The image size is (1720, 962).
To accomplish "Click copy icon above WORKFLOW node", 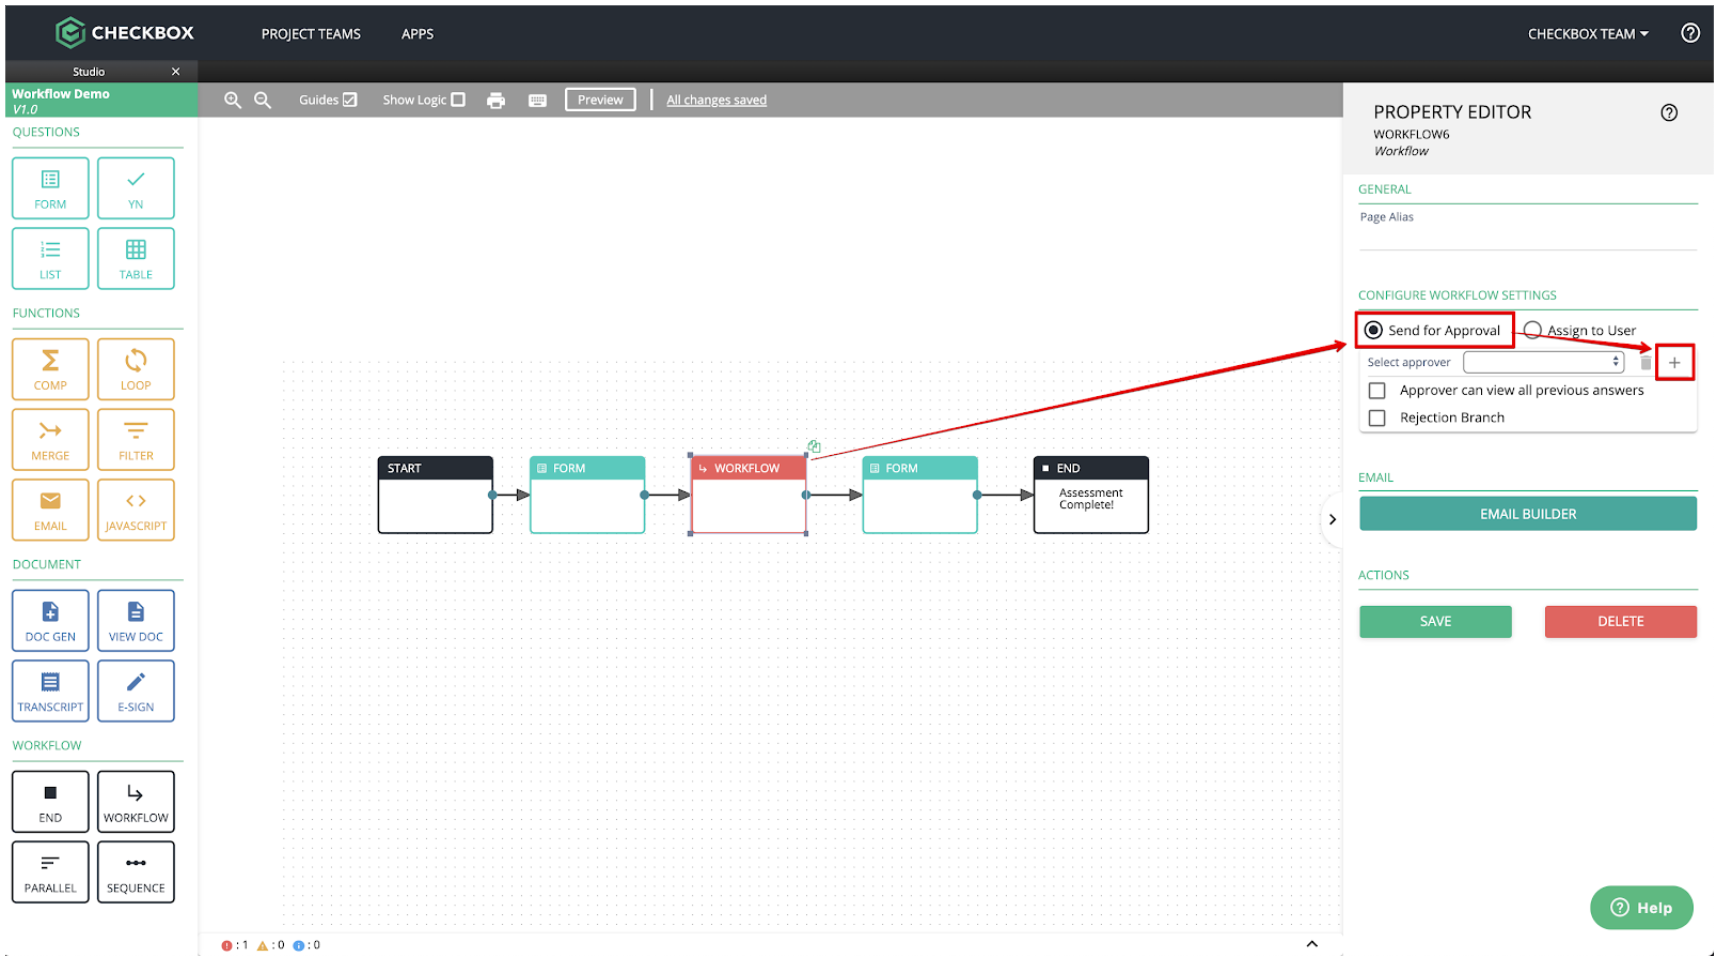I will 814,446.
